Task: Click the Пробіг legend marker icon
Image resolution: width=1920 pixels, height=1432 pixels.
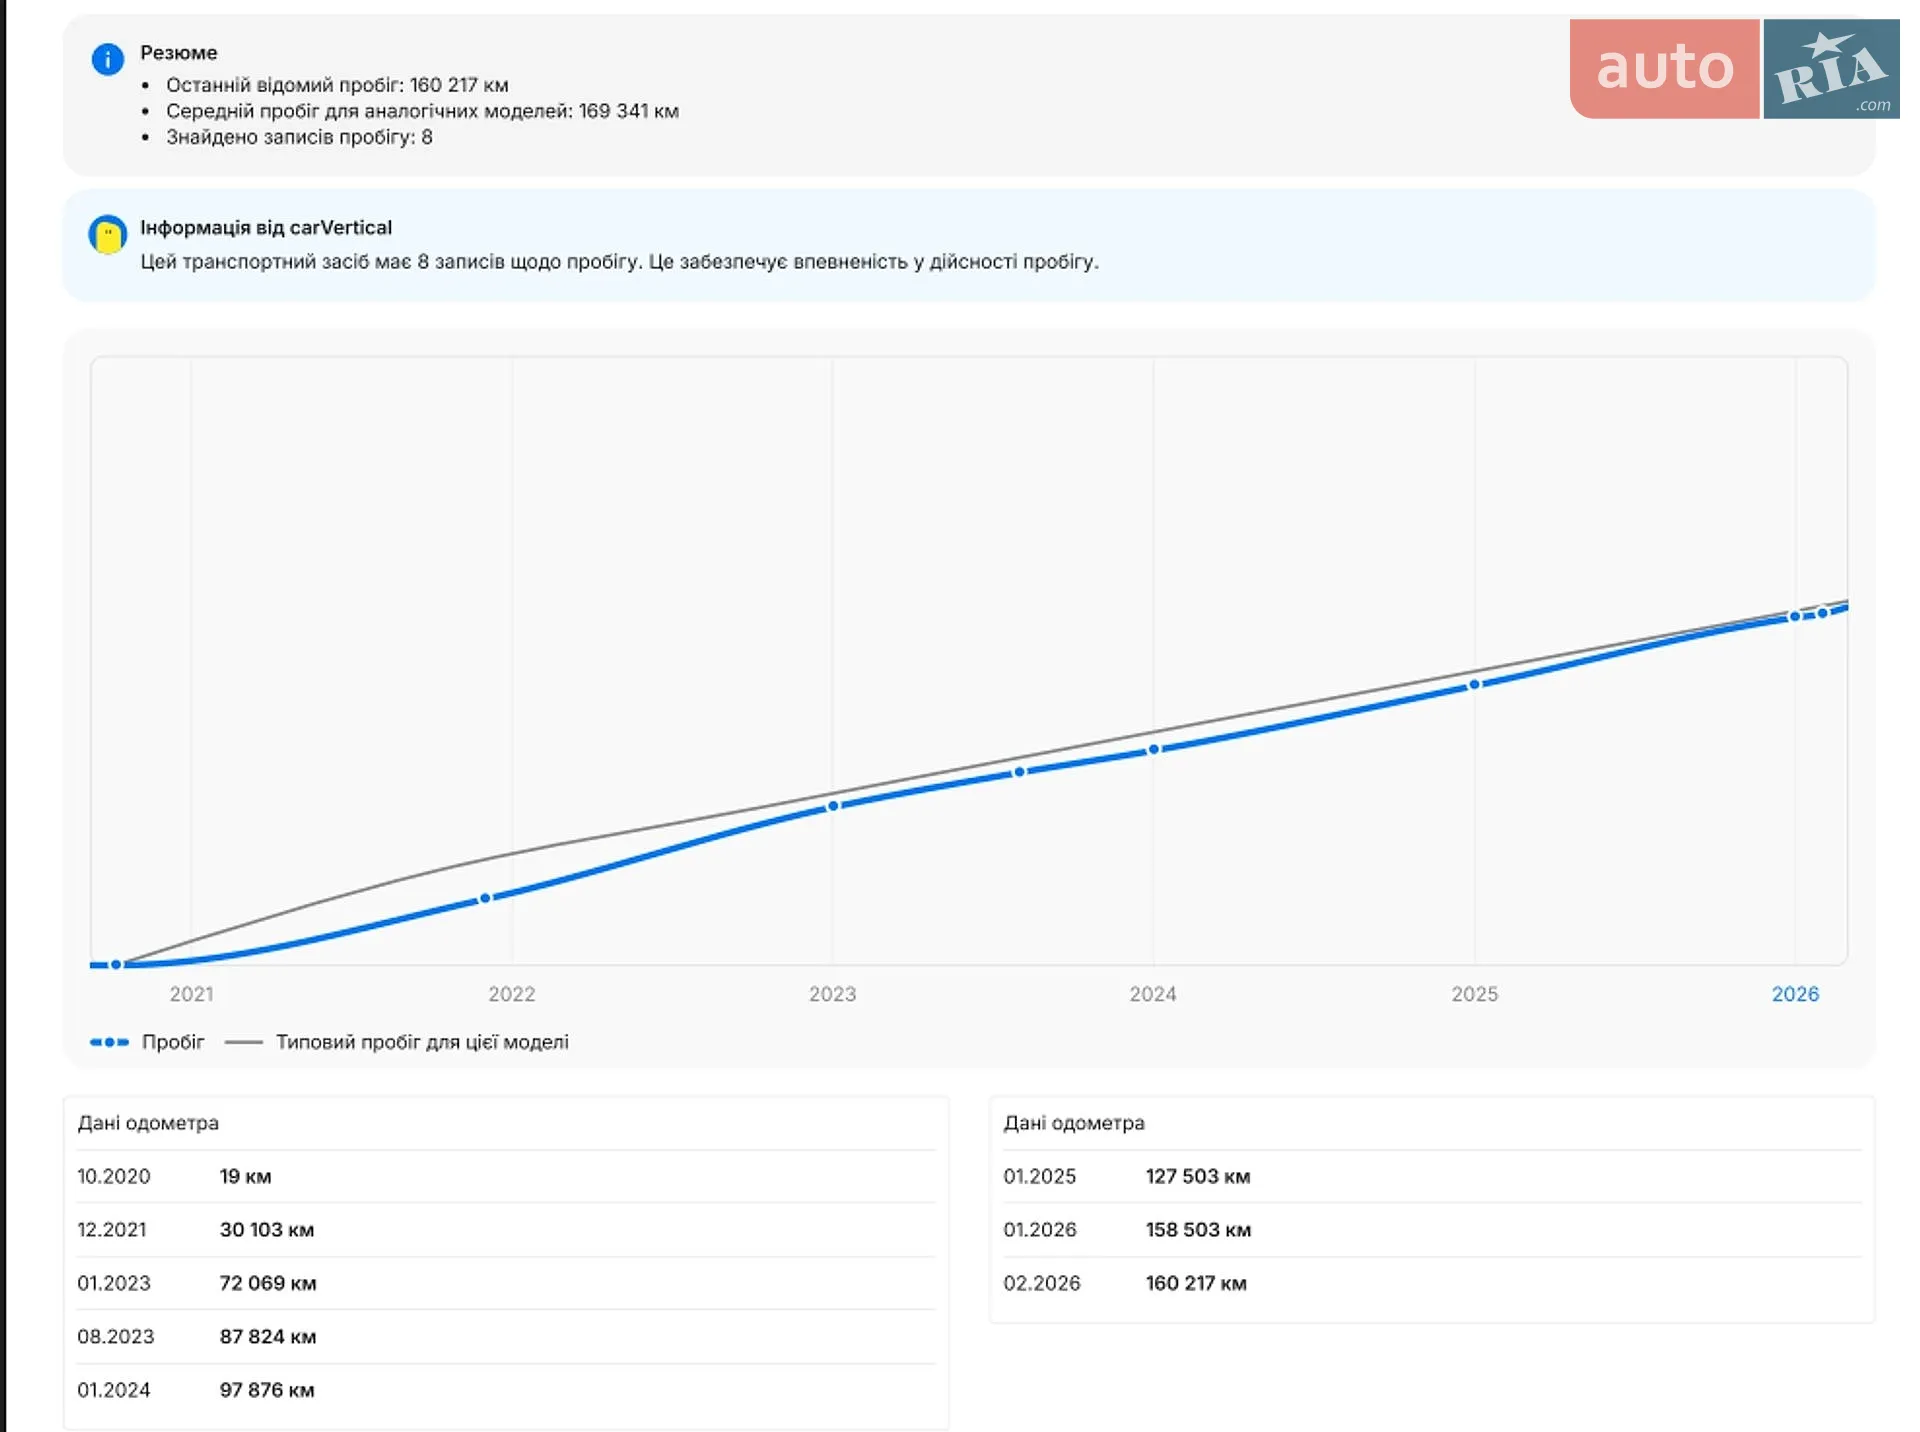Action: (109, 1042)
